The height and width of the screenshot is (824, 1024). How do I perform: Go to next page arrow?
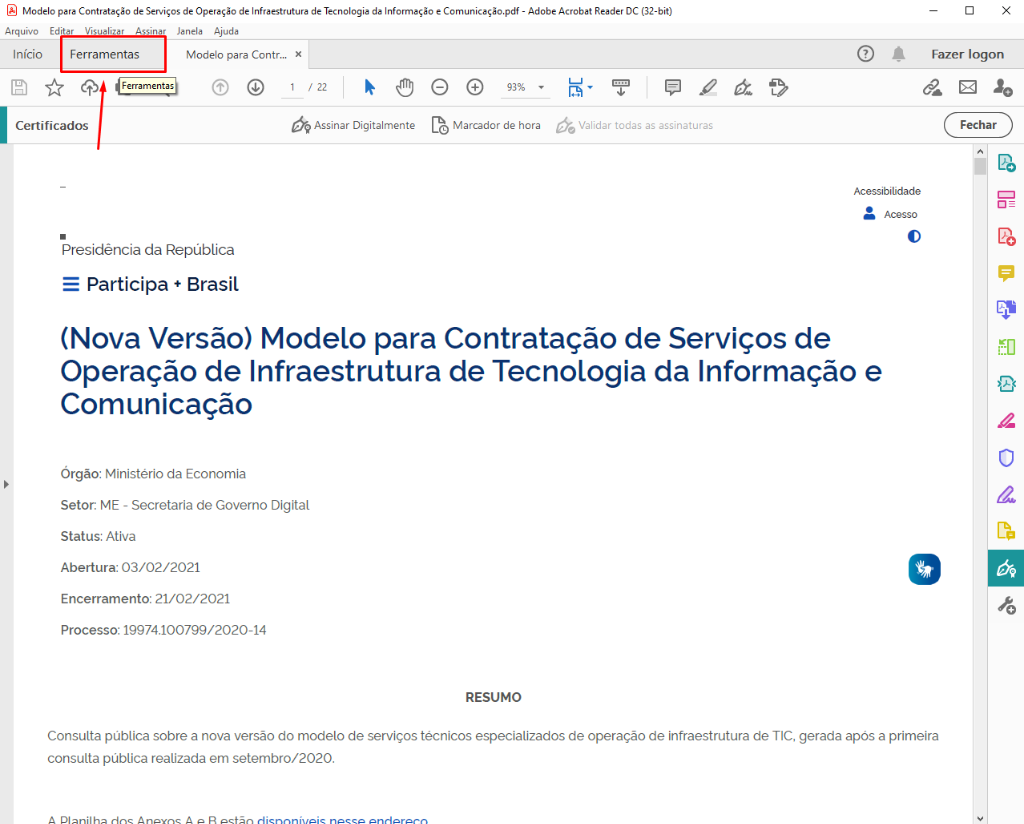point(255,88)
